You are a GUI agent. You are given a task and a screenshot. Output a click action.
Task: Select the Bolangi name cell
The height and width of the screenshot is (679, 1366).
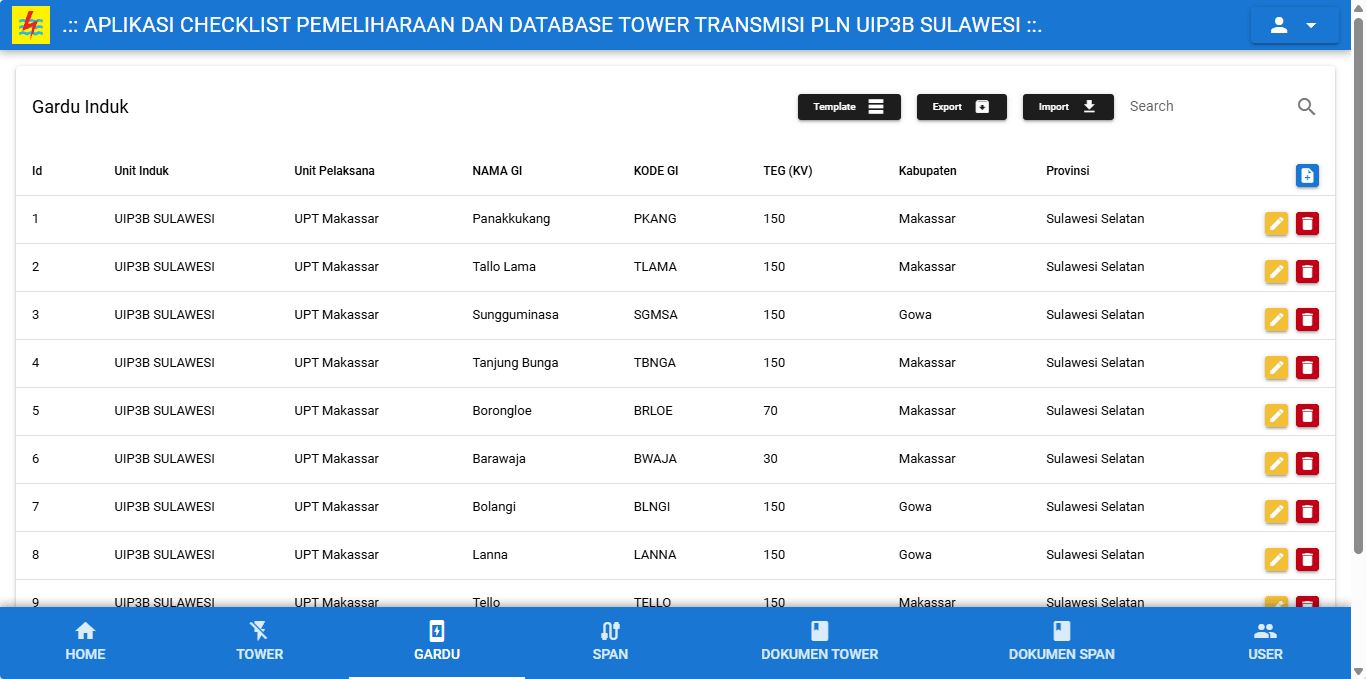click(x=494, y=507)
